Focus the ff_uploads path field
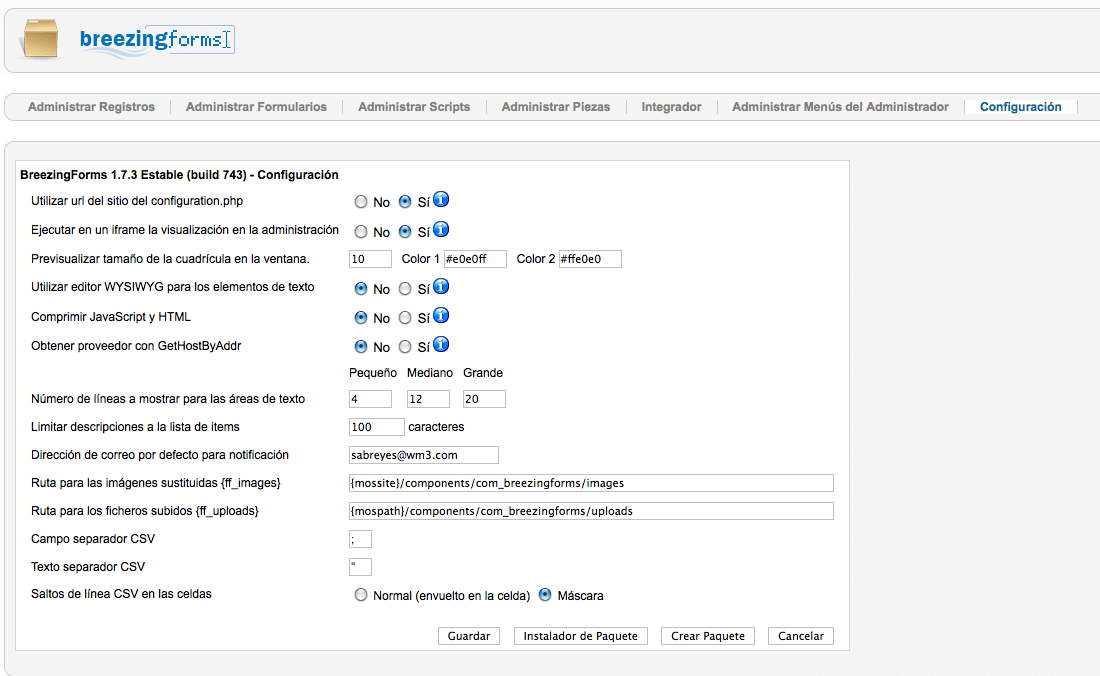Image resolution: width=1100 pixels, height=676 pixels. pyautogui.click(x=591, y=511)
